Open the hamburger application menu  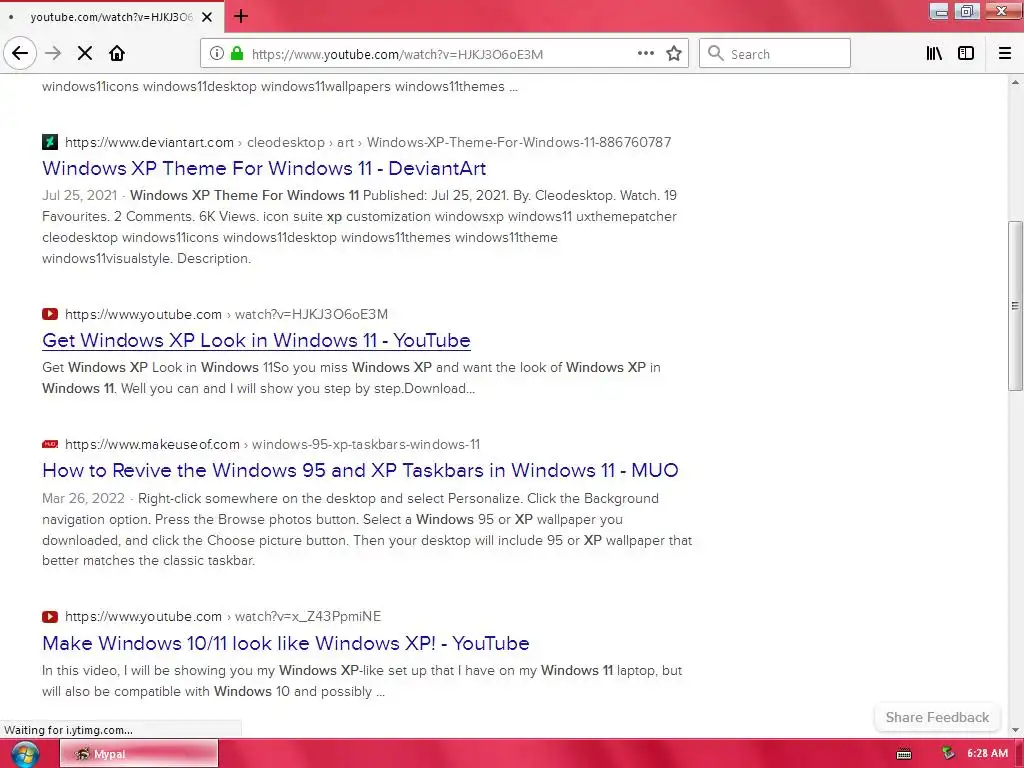[1005, 54]
